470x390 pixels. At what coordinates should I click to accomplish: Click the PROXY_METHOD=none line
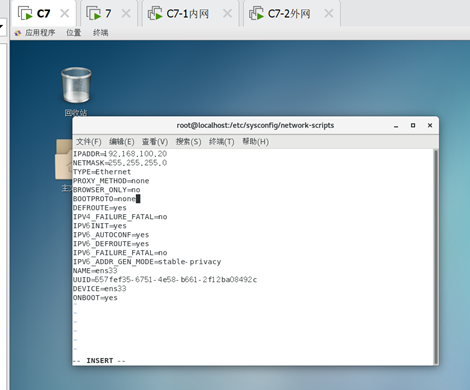[111, 181]
